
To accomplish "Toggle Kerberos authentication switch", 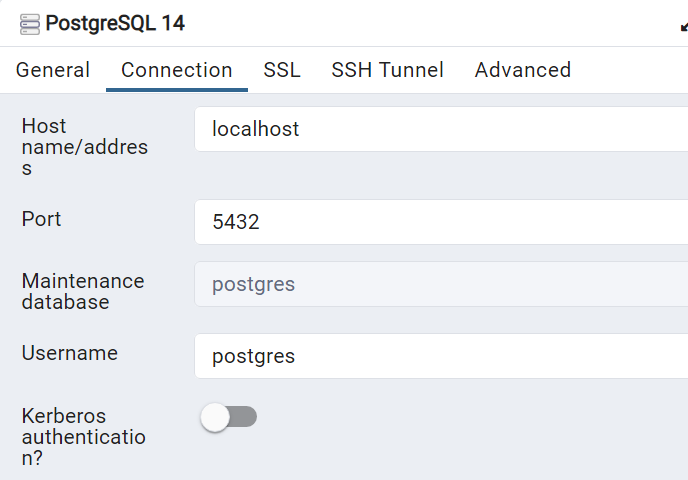I will (229, 417).
